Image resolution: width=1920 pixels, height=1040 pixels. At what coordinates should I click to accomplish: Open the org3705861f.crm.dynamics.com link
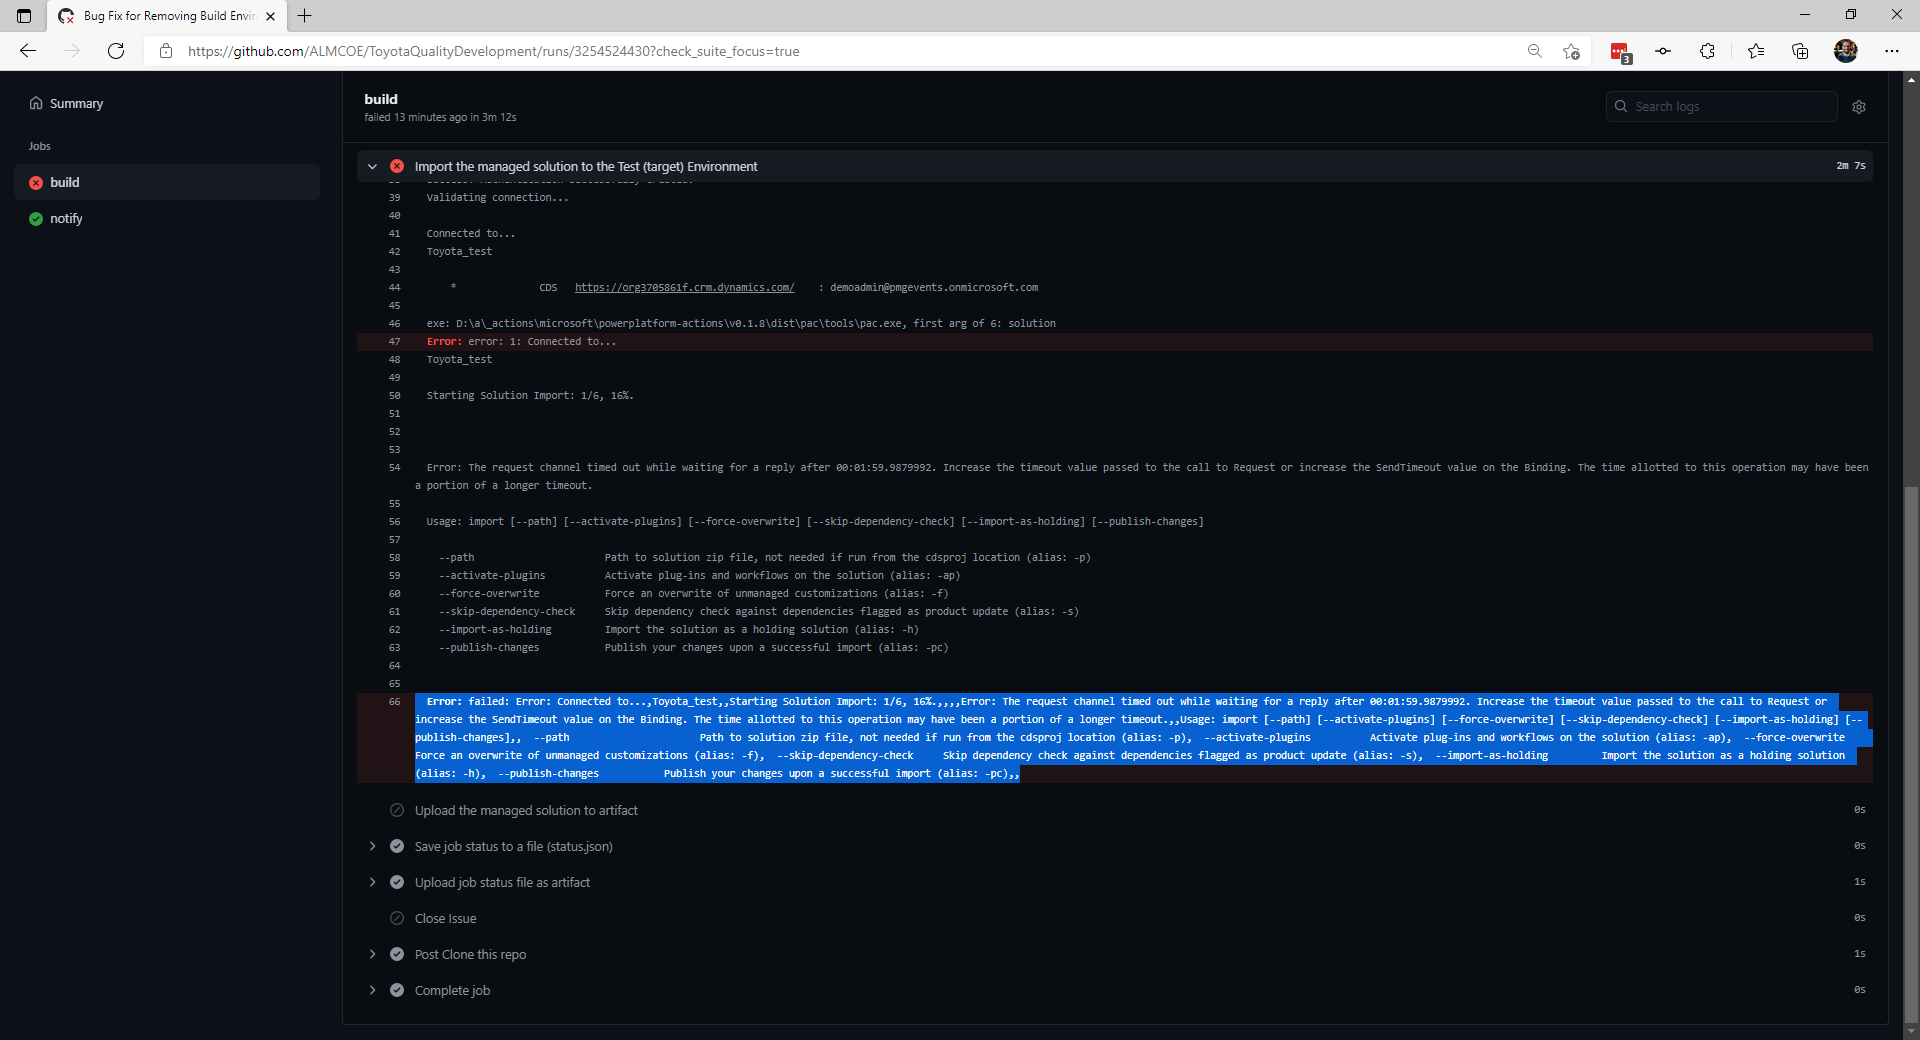[x=684, y=288]
